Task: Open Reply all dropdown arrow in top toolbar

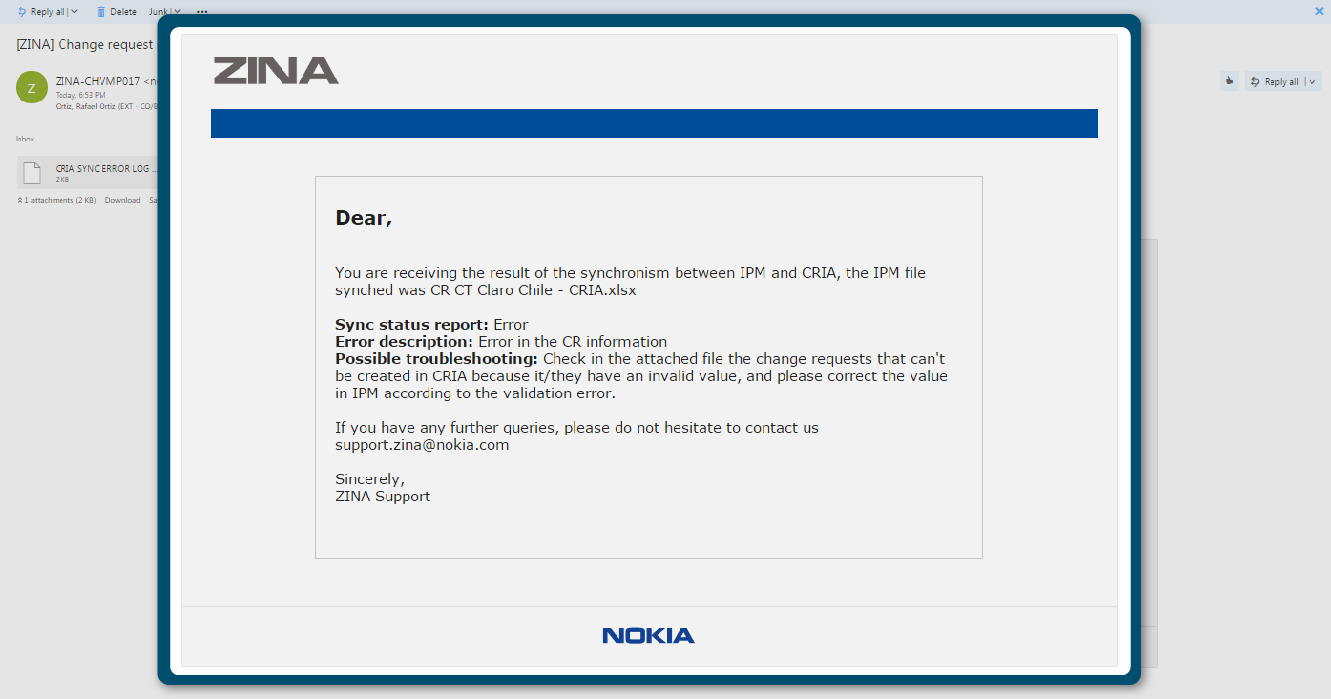Action: pos(75,12)
